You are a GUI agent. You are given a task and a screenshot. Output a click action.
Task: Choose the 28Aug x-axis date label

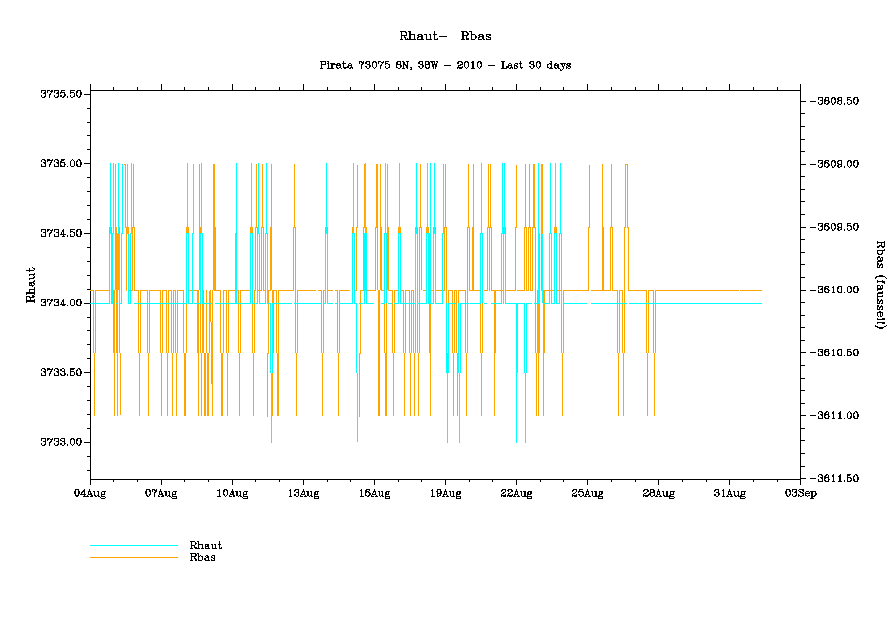pos(658,493)
